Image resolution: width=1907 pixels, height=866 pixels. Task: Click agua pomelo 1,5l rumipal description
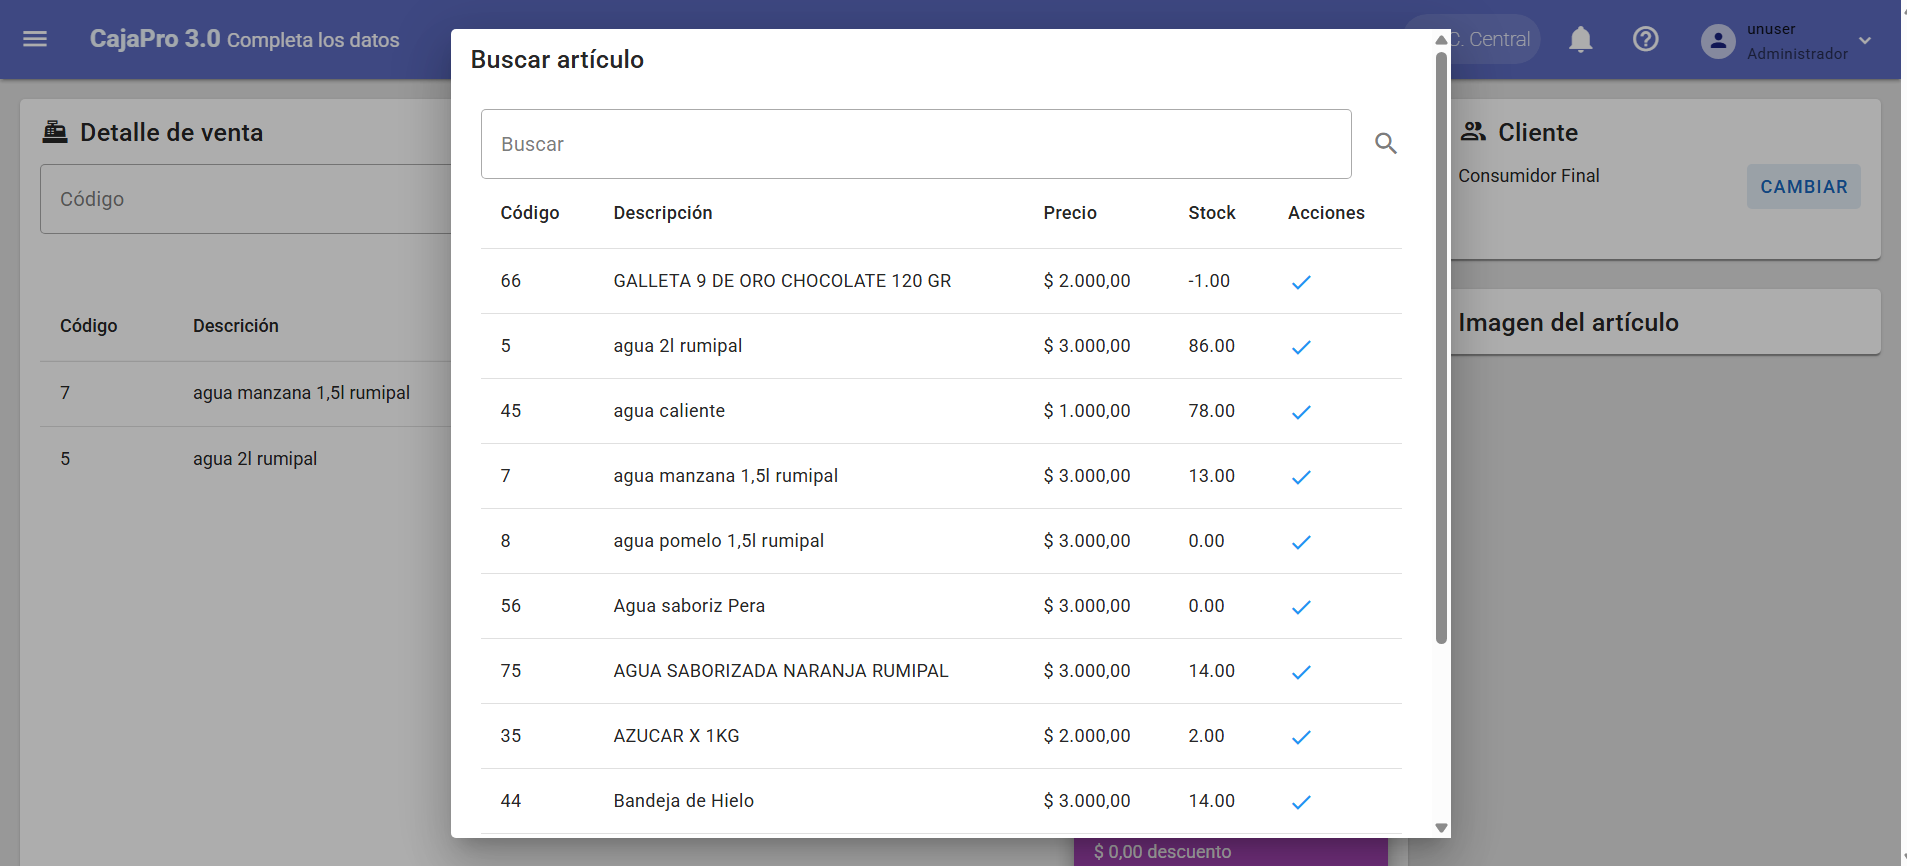(719, 541)
